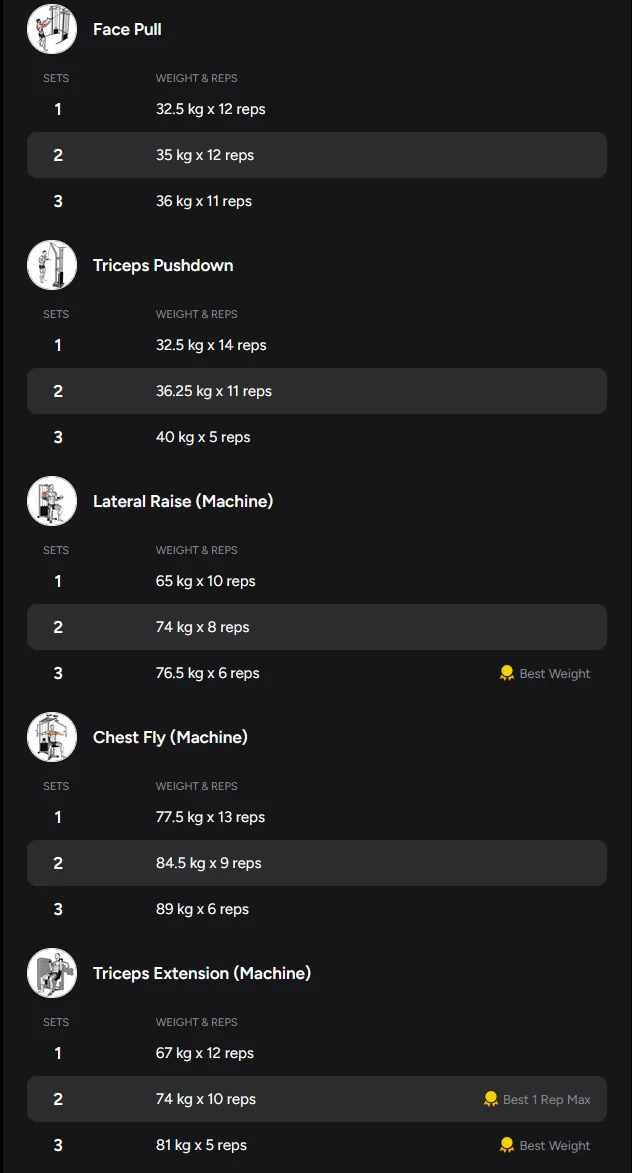Select Face Pull set 2 row
632x1173 pixels.
pyautogui.click(x=316, y=155)
